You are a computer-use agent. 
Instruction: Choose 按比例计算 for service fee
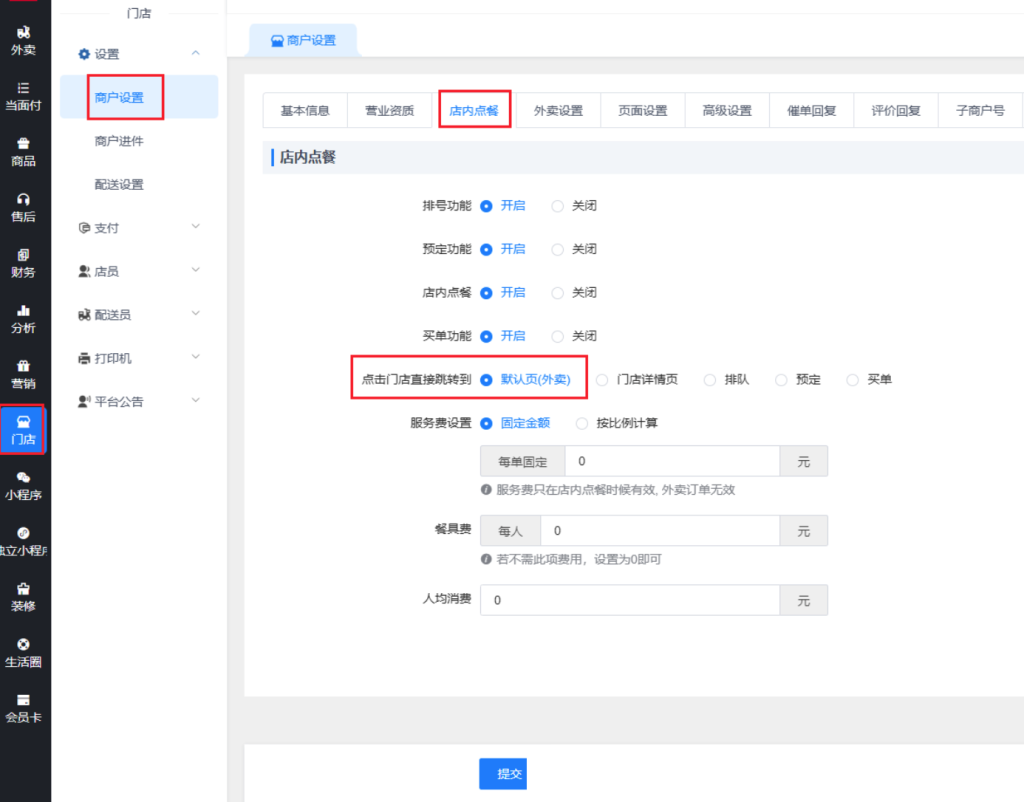pyautogui.click(x=582, y=423)
